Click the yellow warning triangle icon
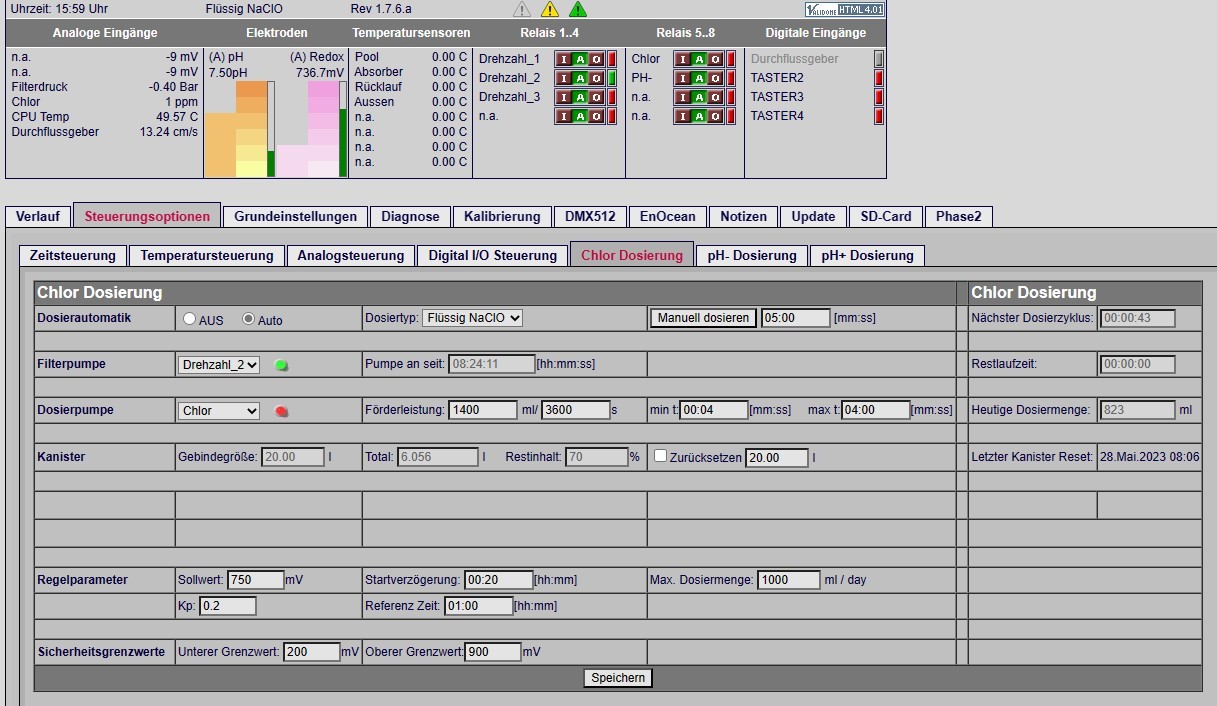1217x706 pixels. (550, 9)
